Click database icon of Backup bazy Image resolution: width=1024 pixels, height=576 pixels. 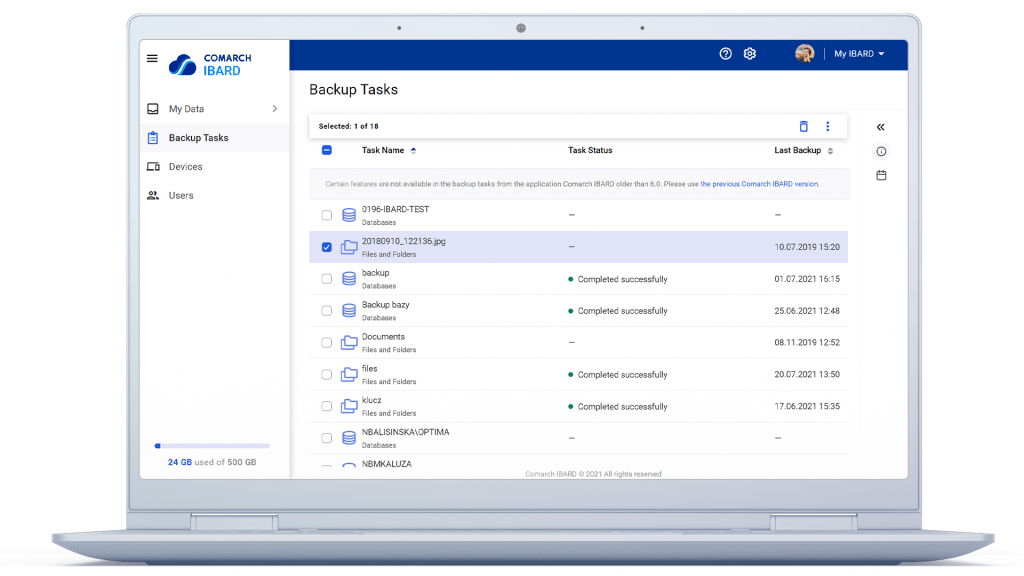(x=349, y=311)
